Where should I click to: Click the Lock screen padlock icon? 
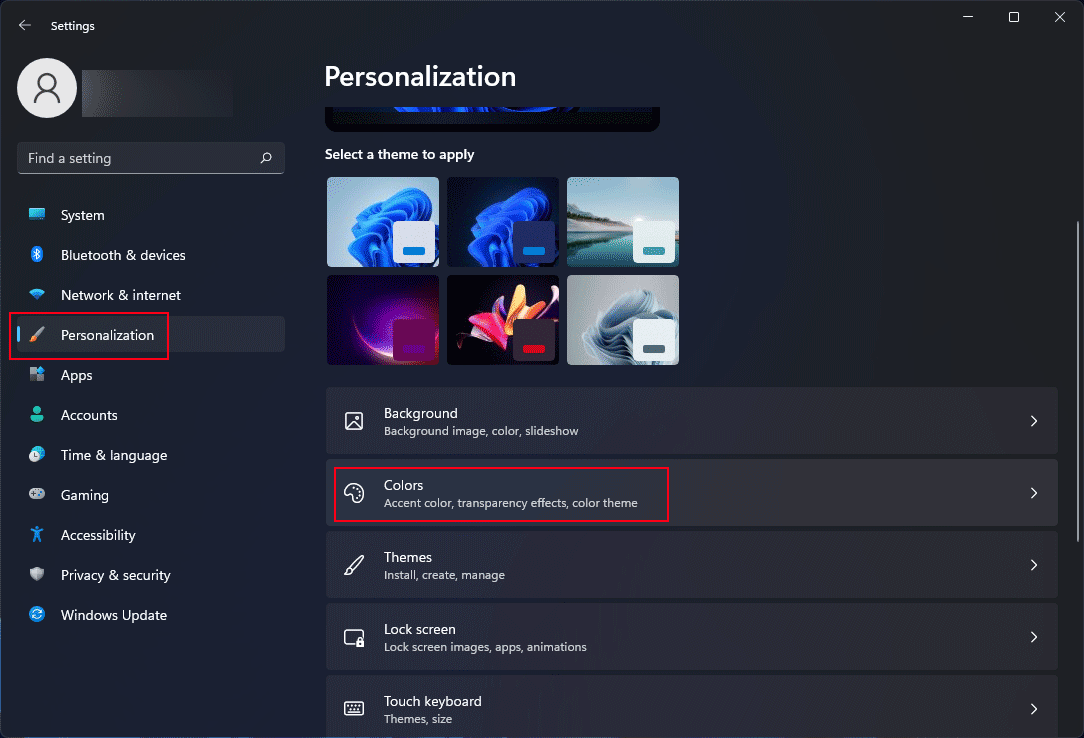click(x=354, y=637)
